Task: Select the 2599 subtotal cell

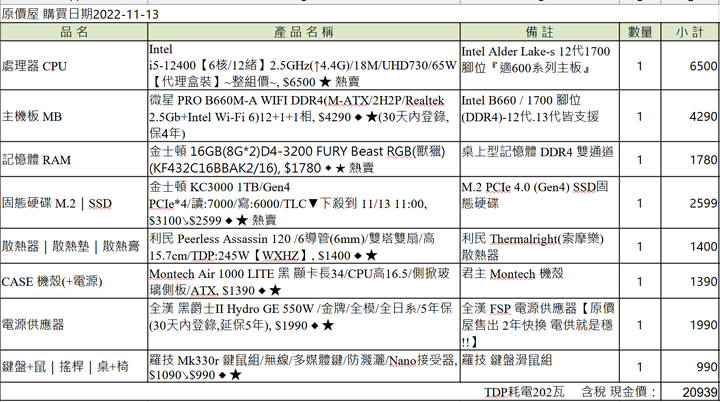Action: 691,203
